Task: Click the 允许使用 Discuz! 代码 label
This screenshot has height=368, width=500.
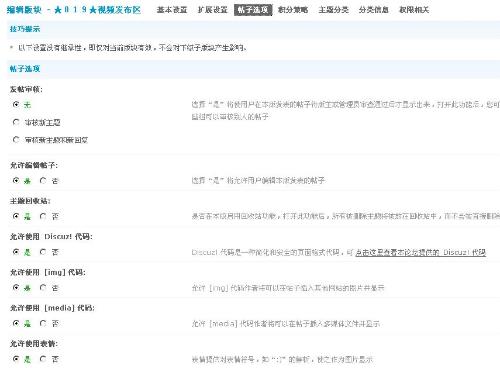Action: 51,237
